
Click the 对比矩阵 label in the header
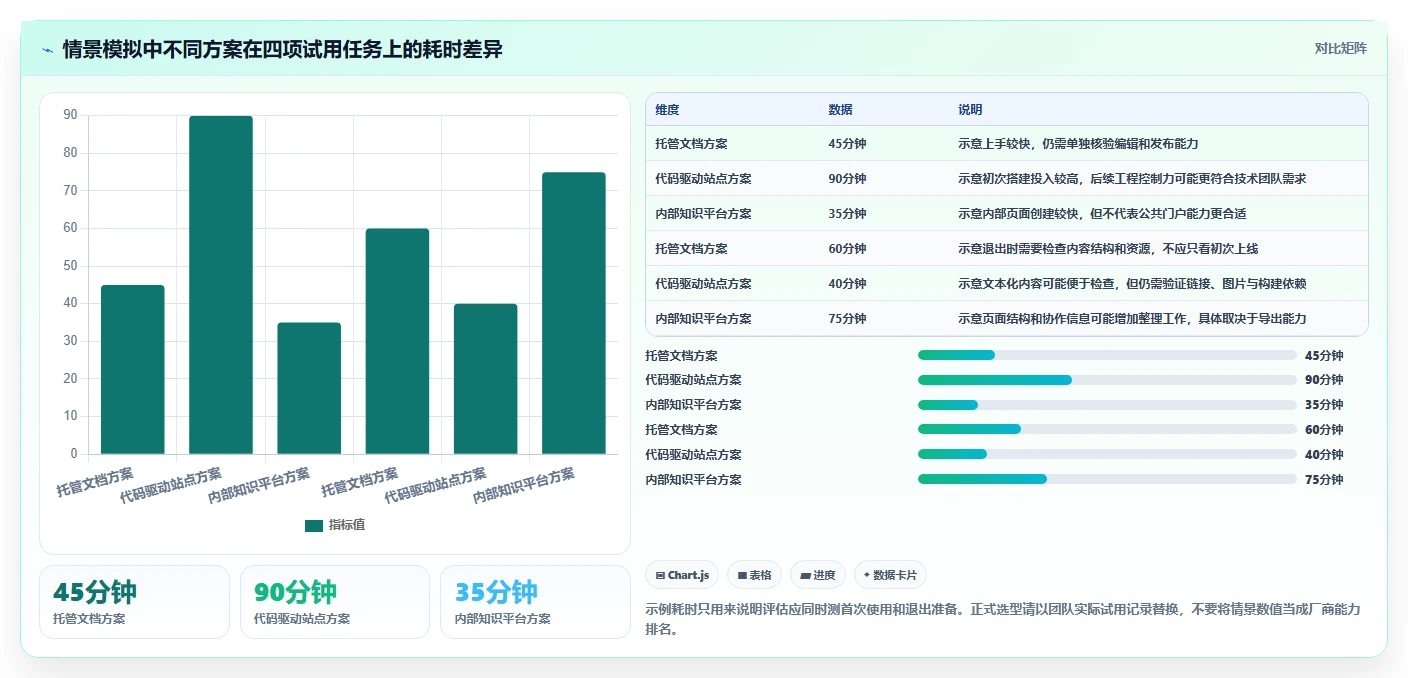[1340, 48]
